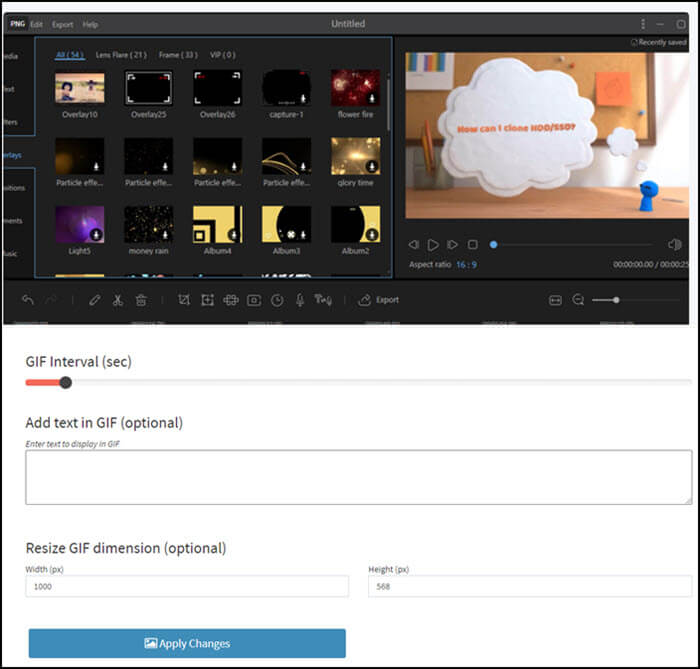Click the Width (px) input field
This screenshot has width=700, height=669.
click(187, 587)
